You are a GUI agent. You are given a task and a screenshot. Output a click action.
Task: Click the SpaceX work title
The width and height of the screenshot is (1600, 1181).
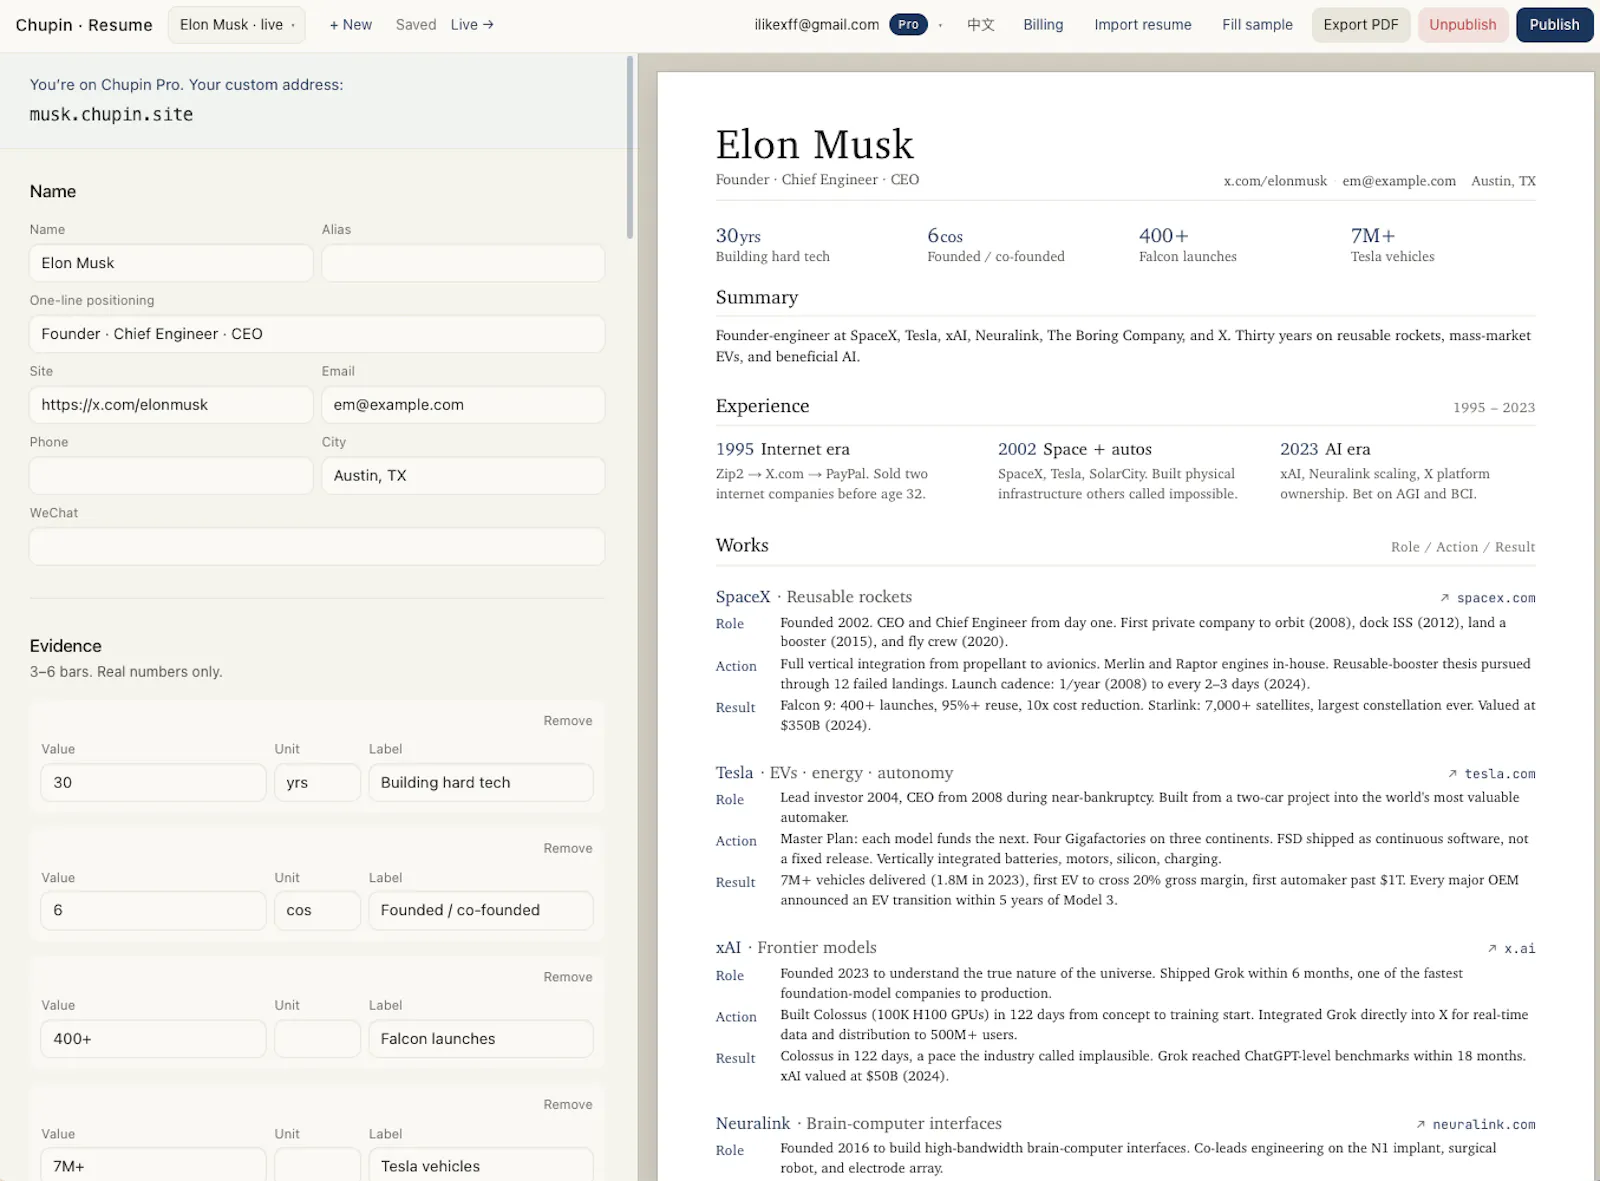coord(743,597)
